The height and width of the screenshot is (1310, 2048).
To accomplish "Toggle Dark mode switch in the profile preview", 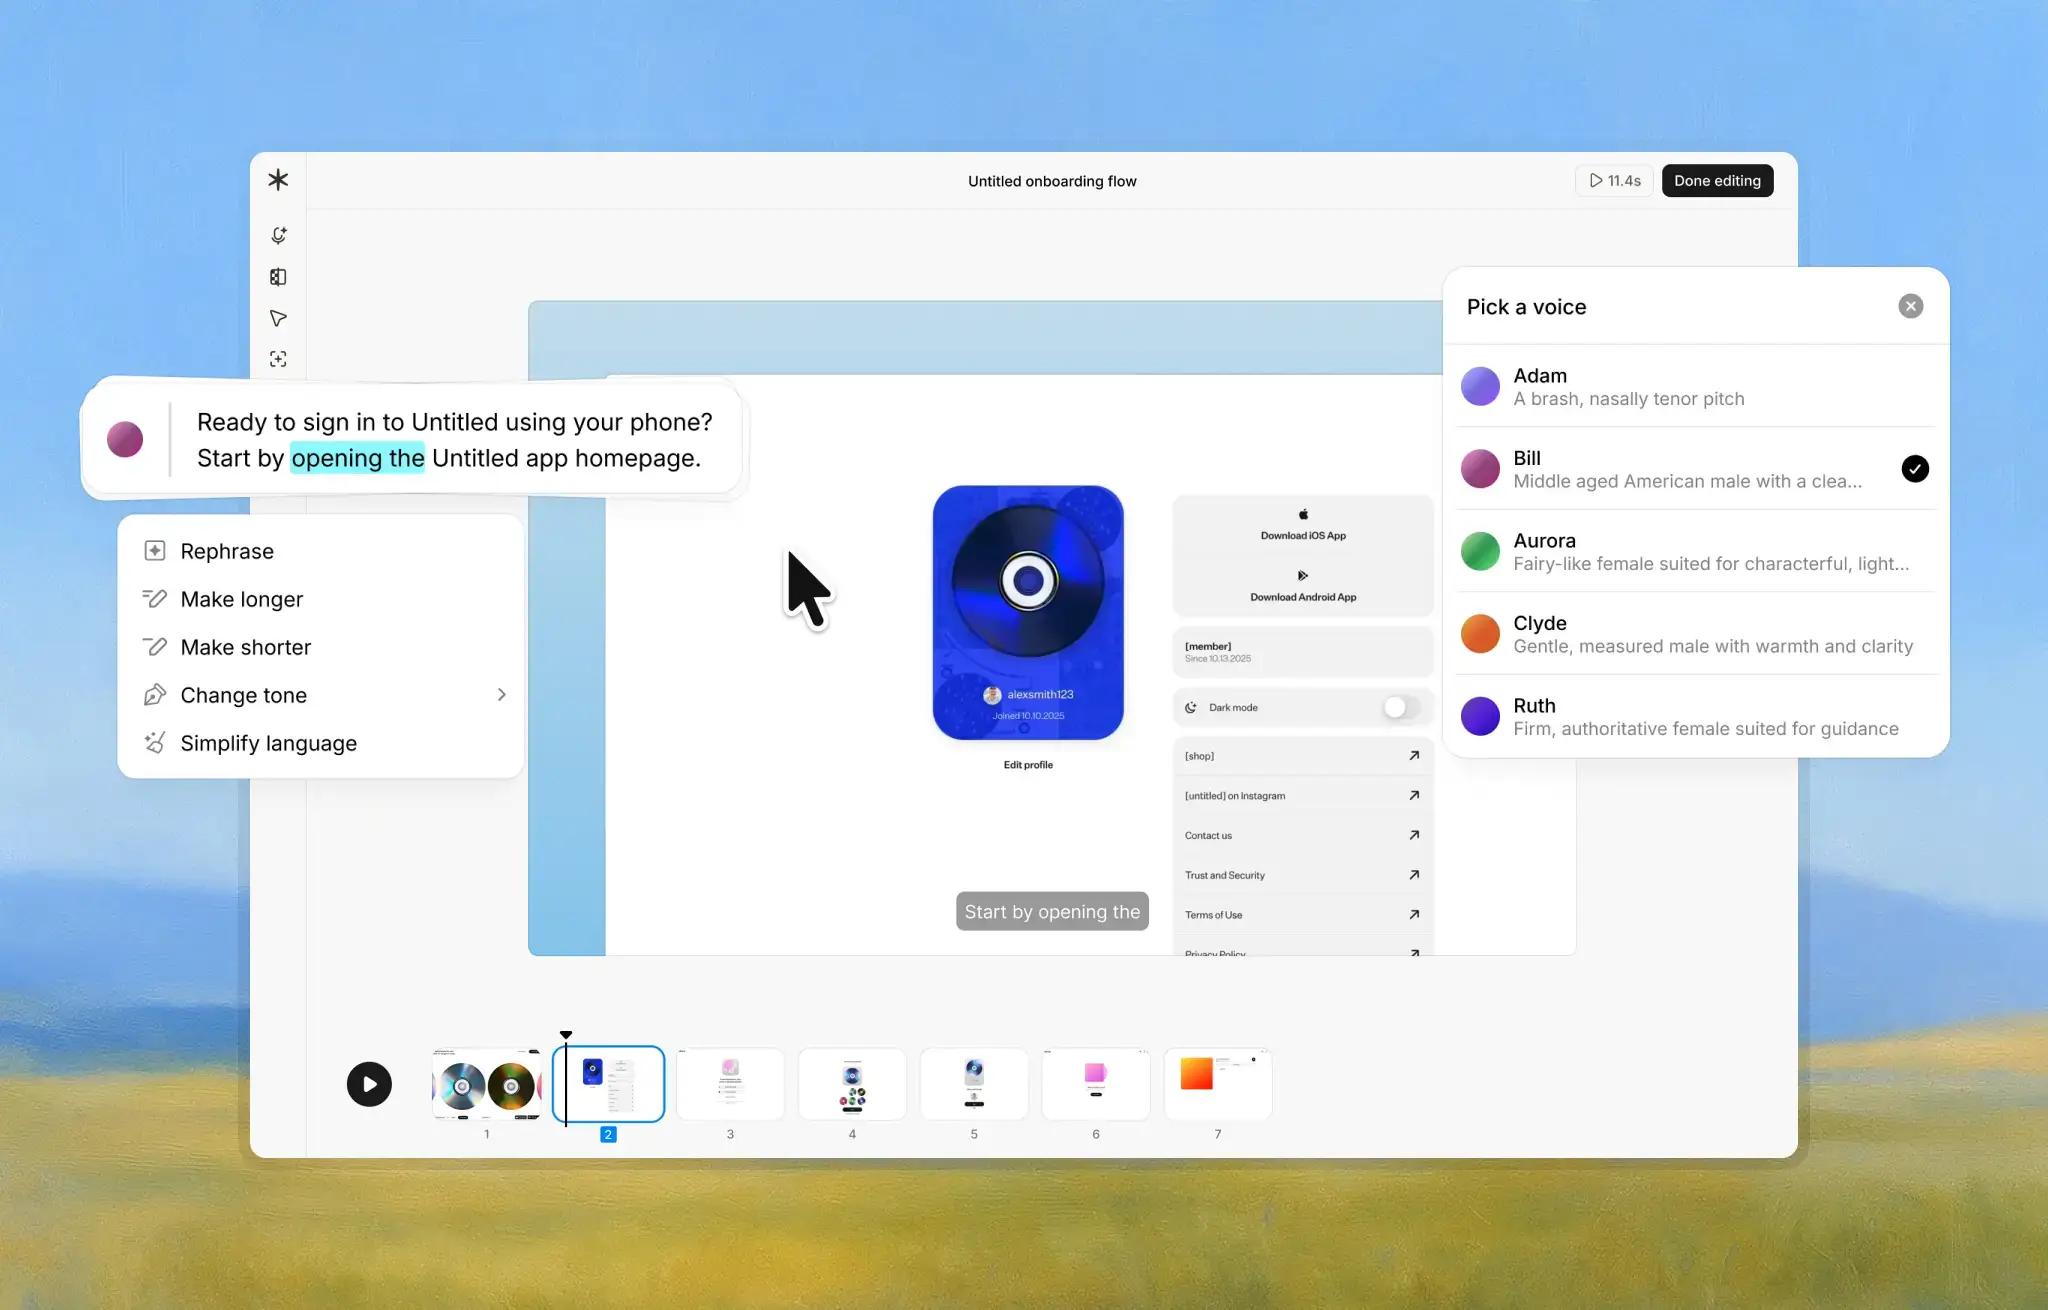I will coord(1398,707).
